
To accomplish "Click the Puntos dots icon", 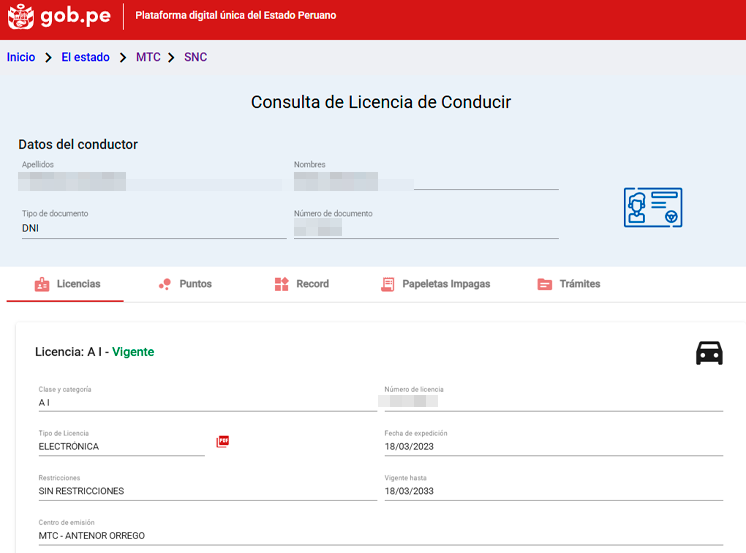I will click(165, 284).
